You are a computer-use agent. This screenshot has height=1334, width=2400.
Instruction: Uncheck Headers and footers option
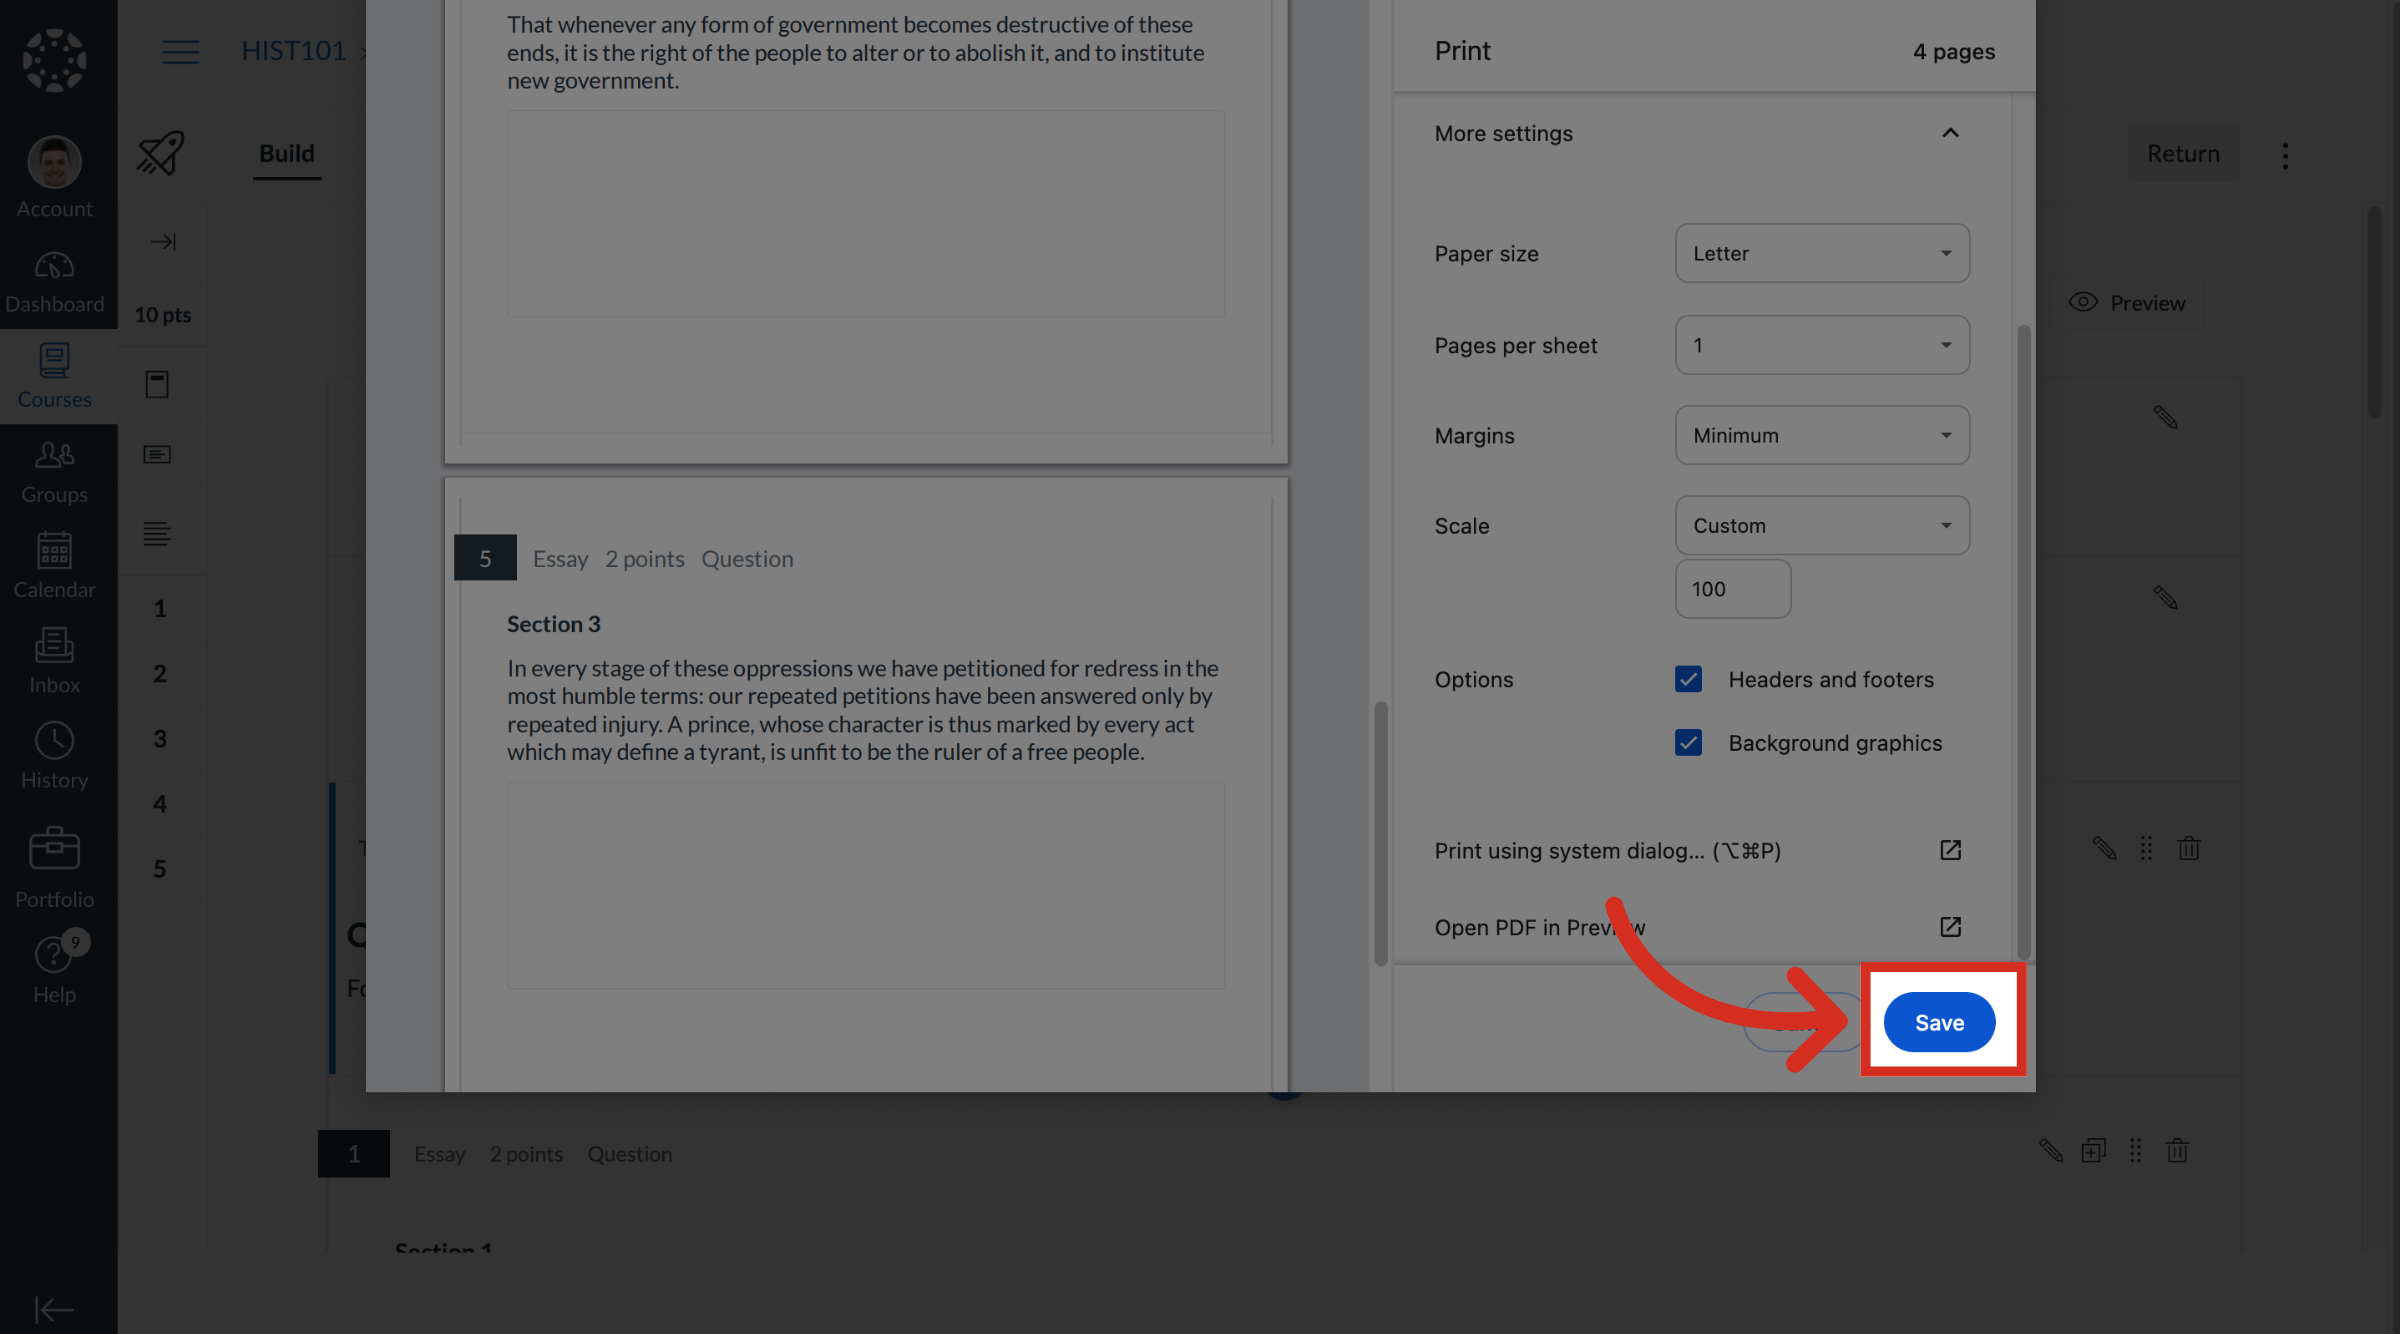click(x=1688, y=679)
